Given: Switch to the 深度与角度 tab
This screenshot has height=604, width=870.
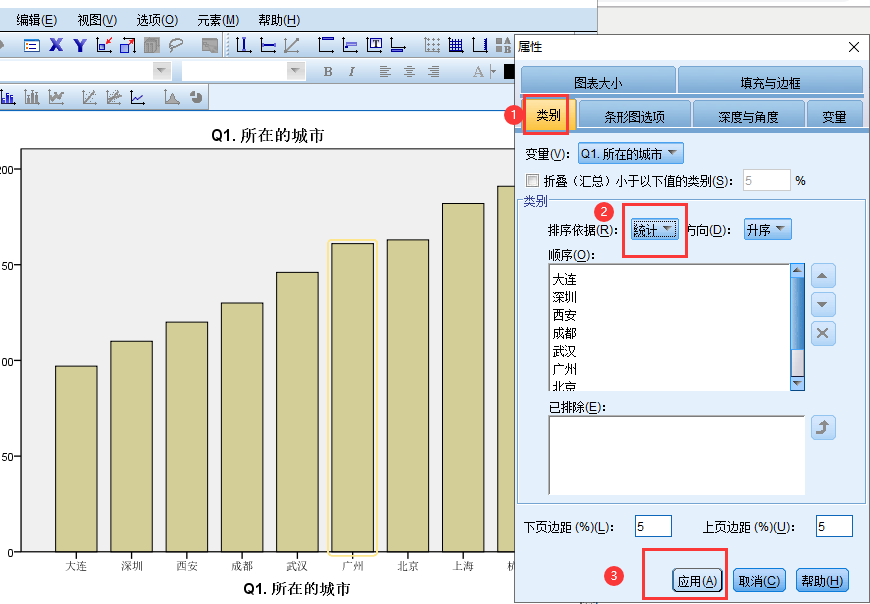Looking at the screenshot, I should [x=749, y=115].
